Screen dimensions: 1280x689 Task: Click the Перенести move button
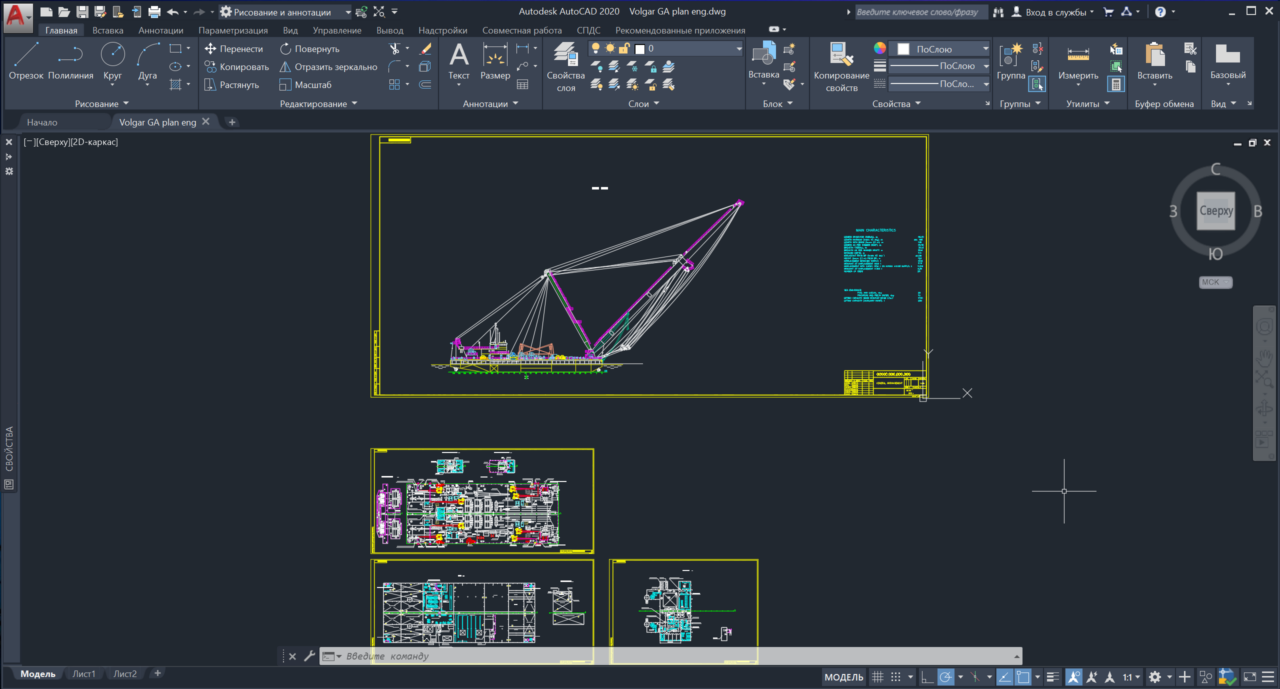click(x=233, y=48)
